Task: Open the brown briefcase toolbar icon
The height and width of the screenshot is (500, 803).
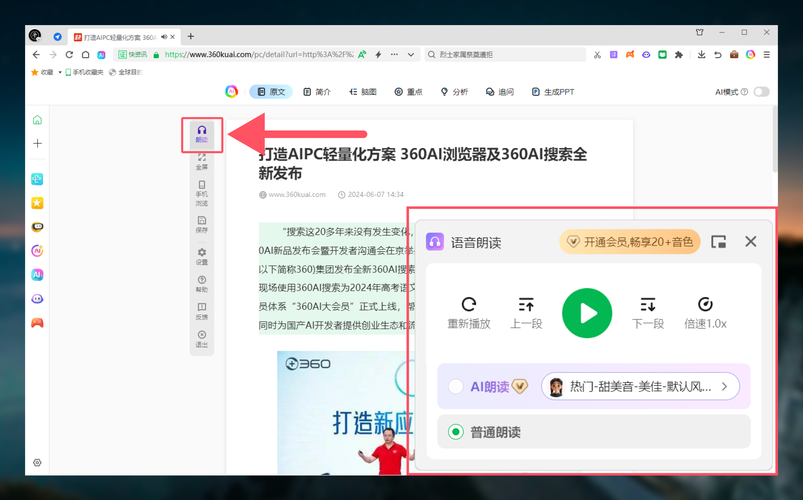Action: [734, 55]
